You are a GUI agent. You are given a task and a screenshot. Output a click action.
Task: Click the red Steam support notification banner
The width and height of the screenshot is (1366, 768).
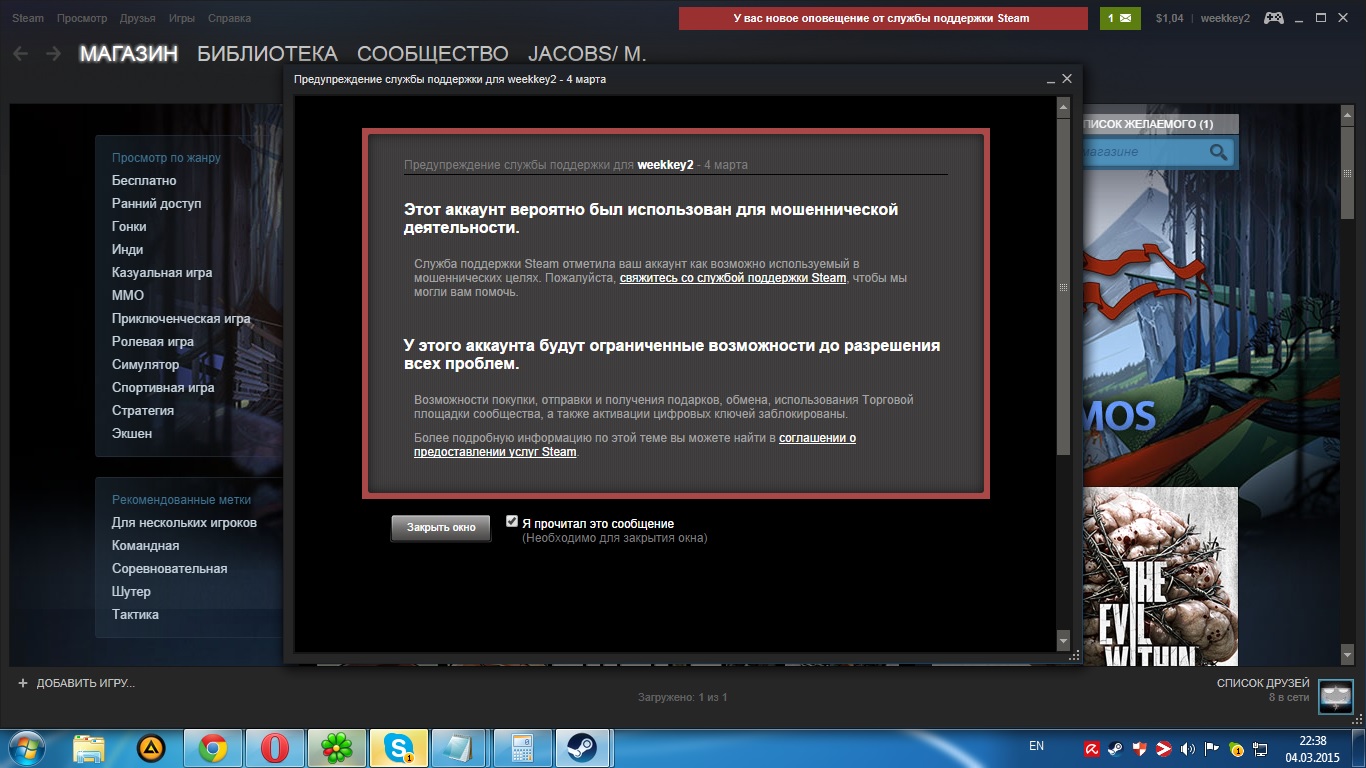pos(883,18)
